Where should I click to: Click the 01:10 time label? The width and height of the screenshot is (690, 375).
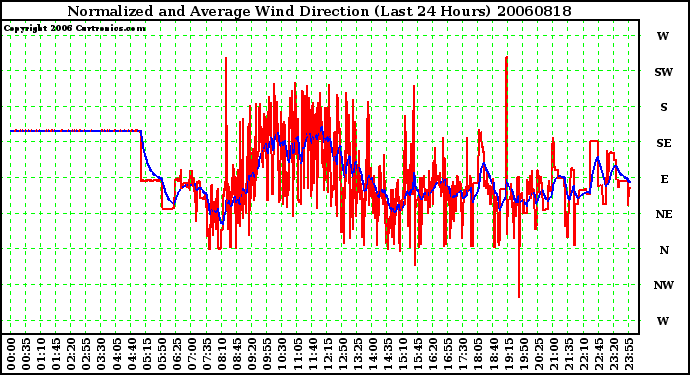(41, 354)
